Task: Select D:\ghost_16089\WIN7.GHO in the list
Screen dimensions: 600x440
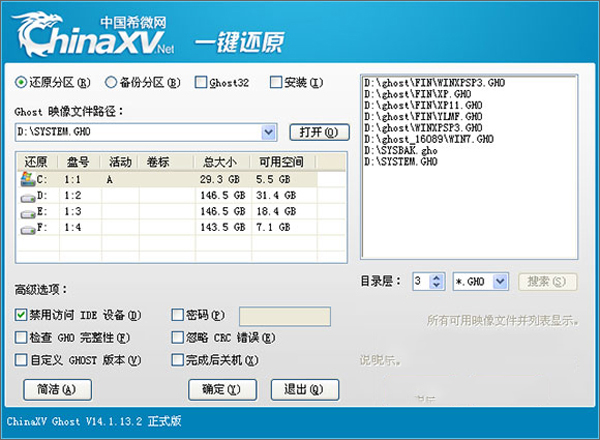Action: point(429,139)
